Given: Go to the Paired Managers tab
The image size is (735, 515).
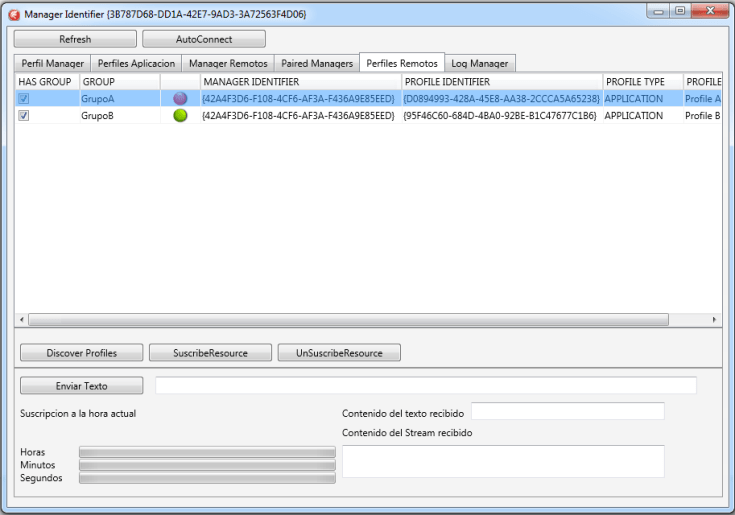Looking at the screenshot, I should (x=317, y=63).
